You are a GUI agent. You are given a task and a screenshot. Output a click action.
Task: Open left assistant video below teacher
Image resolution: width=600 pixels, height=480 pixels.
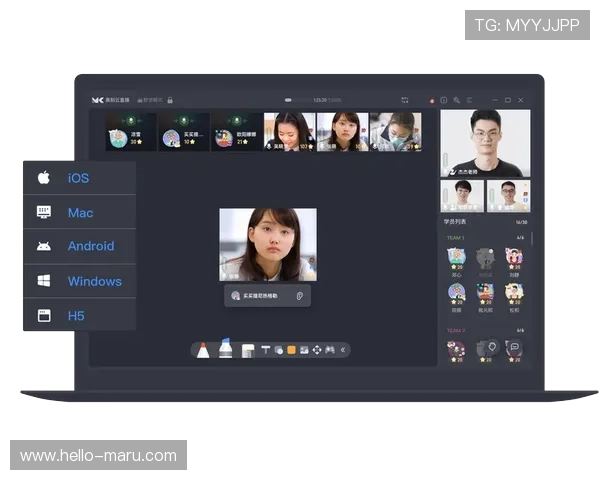click(462, 196)
